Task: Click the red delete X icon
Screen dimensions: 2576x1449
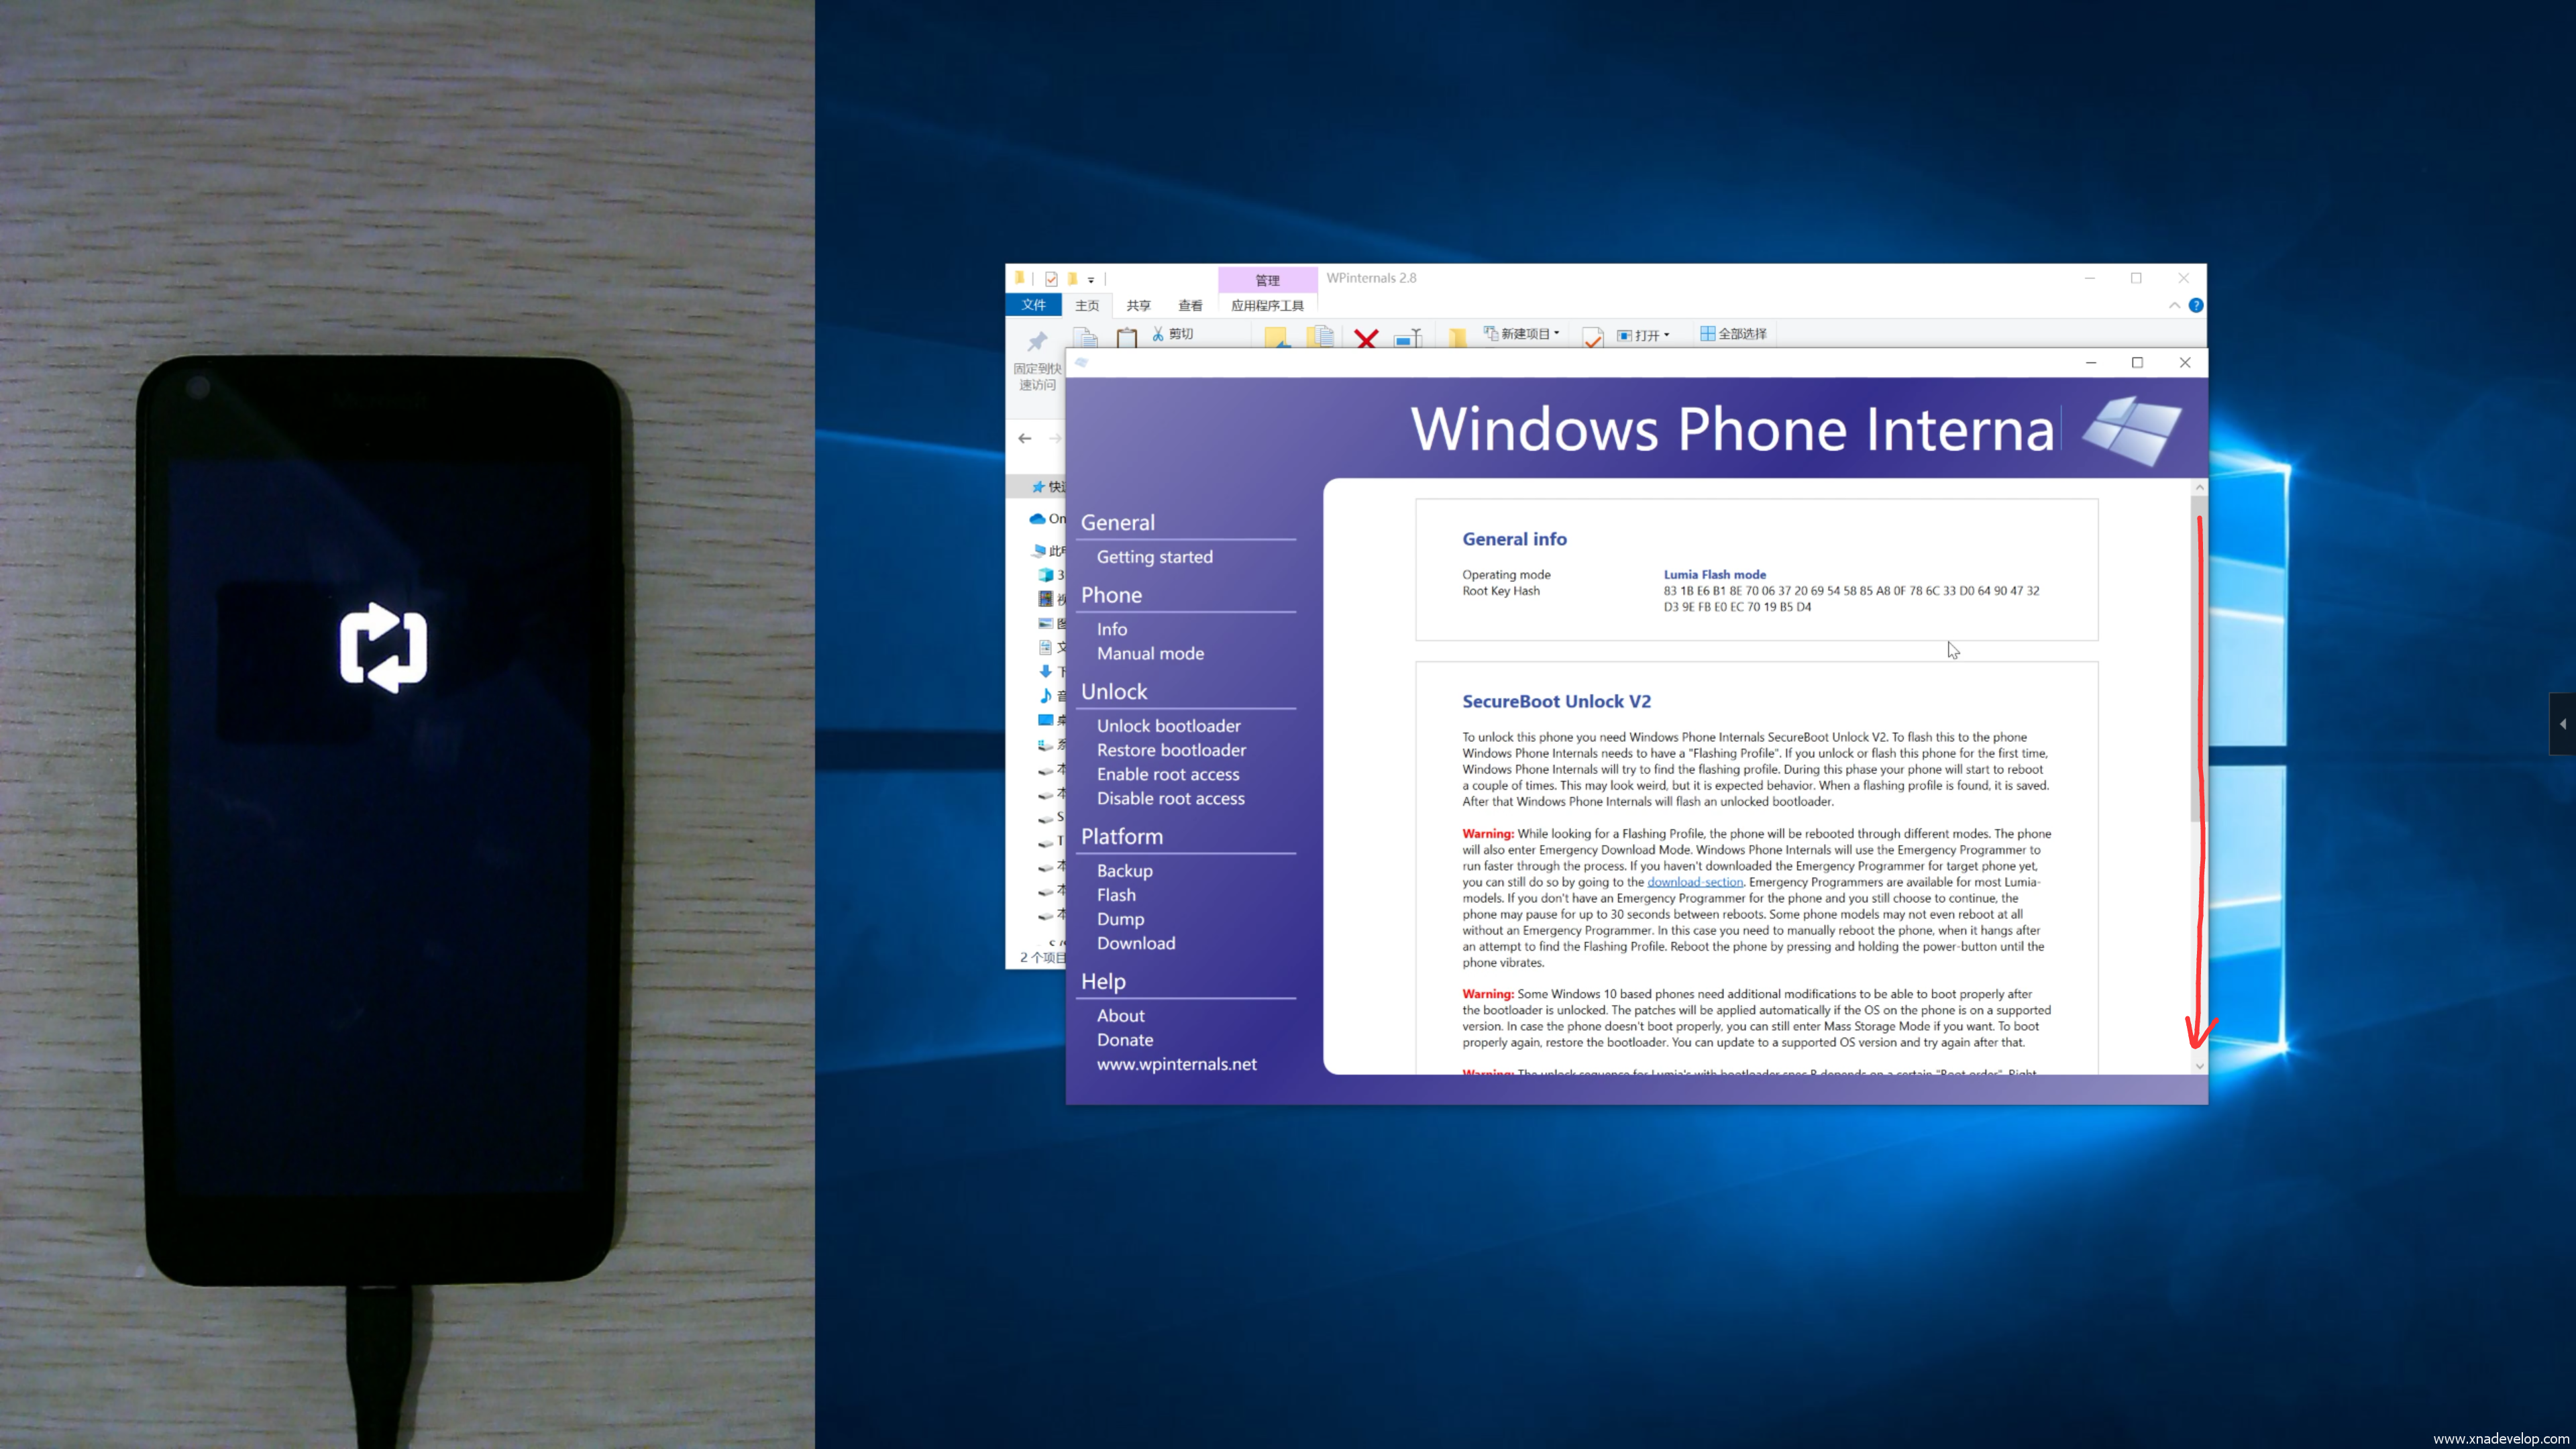Action: pyautogui.click(x=1366, y=338)
